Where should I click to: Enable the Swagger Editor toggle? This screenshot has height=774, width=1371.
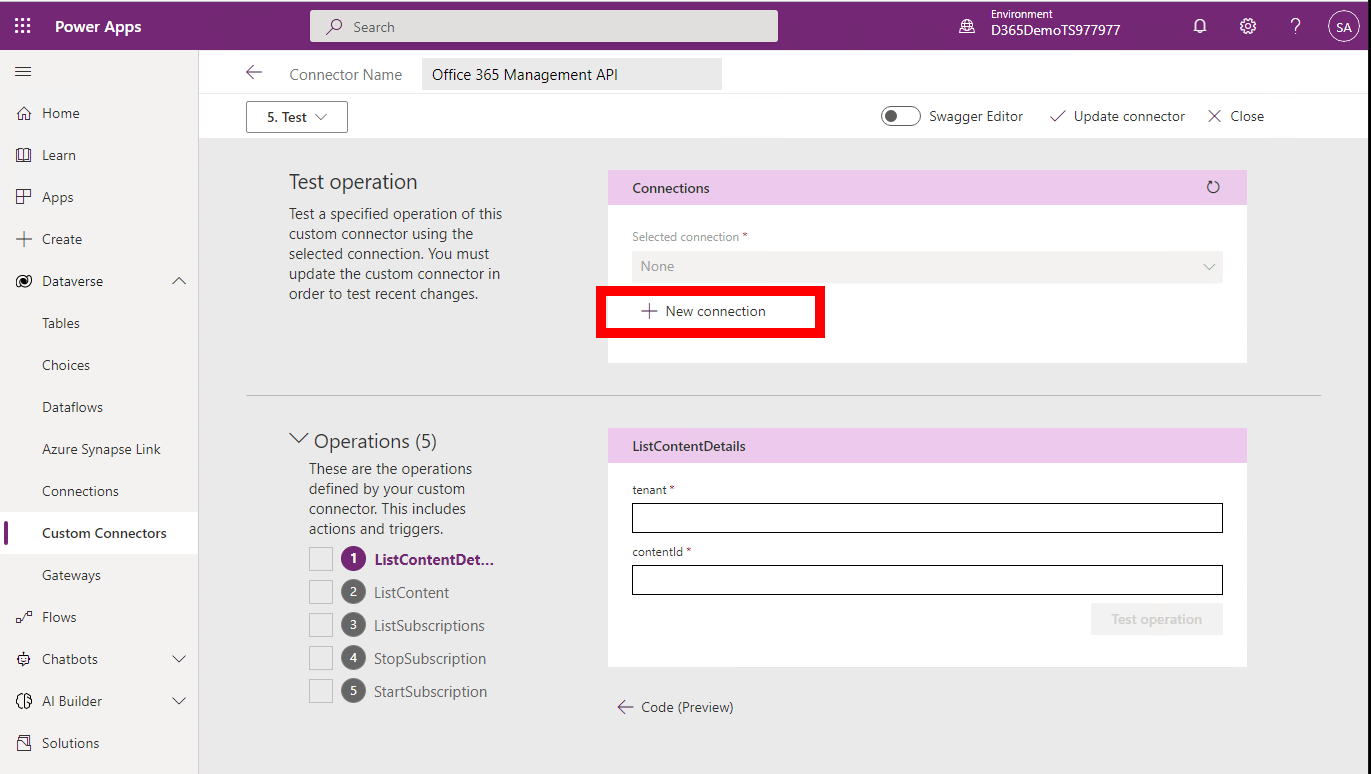coord(900,115)
